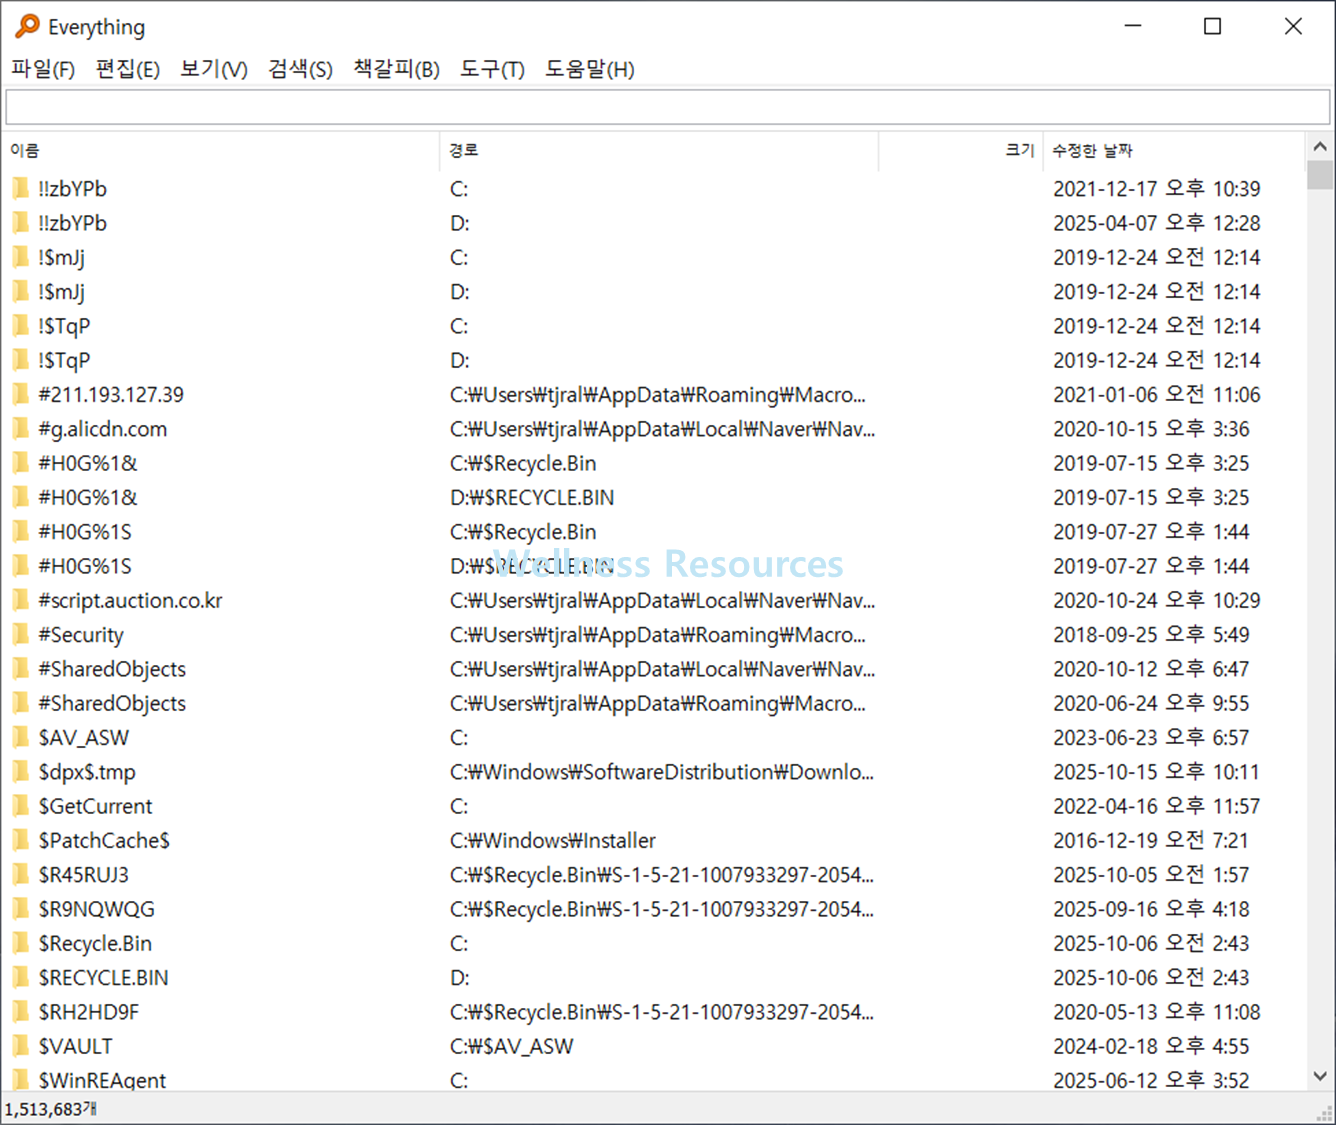1336x1125 pixels.
Task: Click folder icon of #211.193.127.39
Action: click(21, 395)
